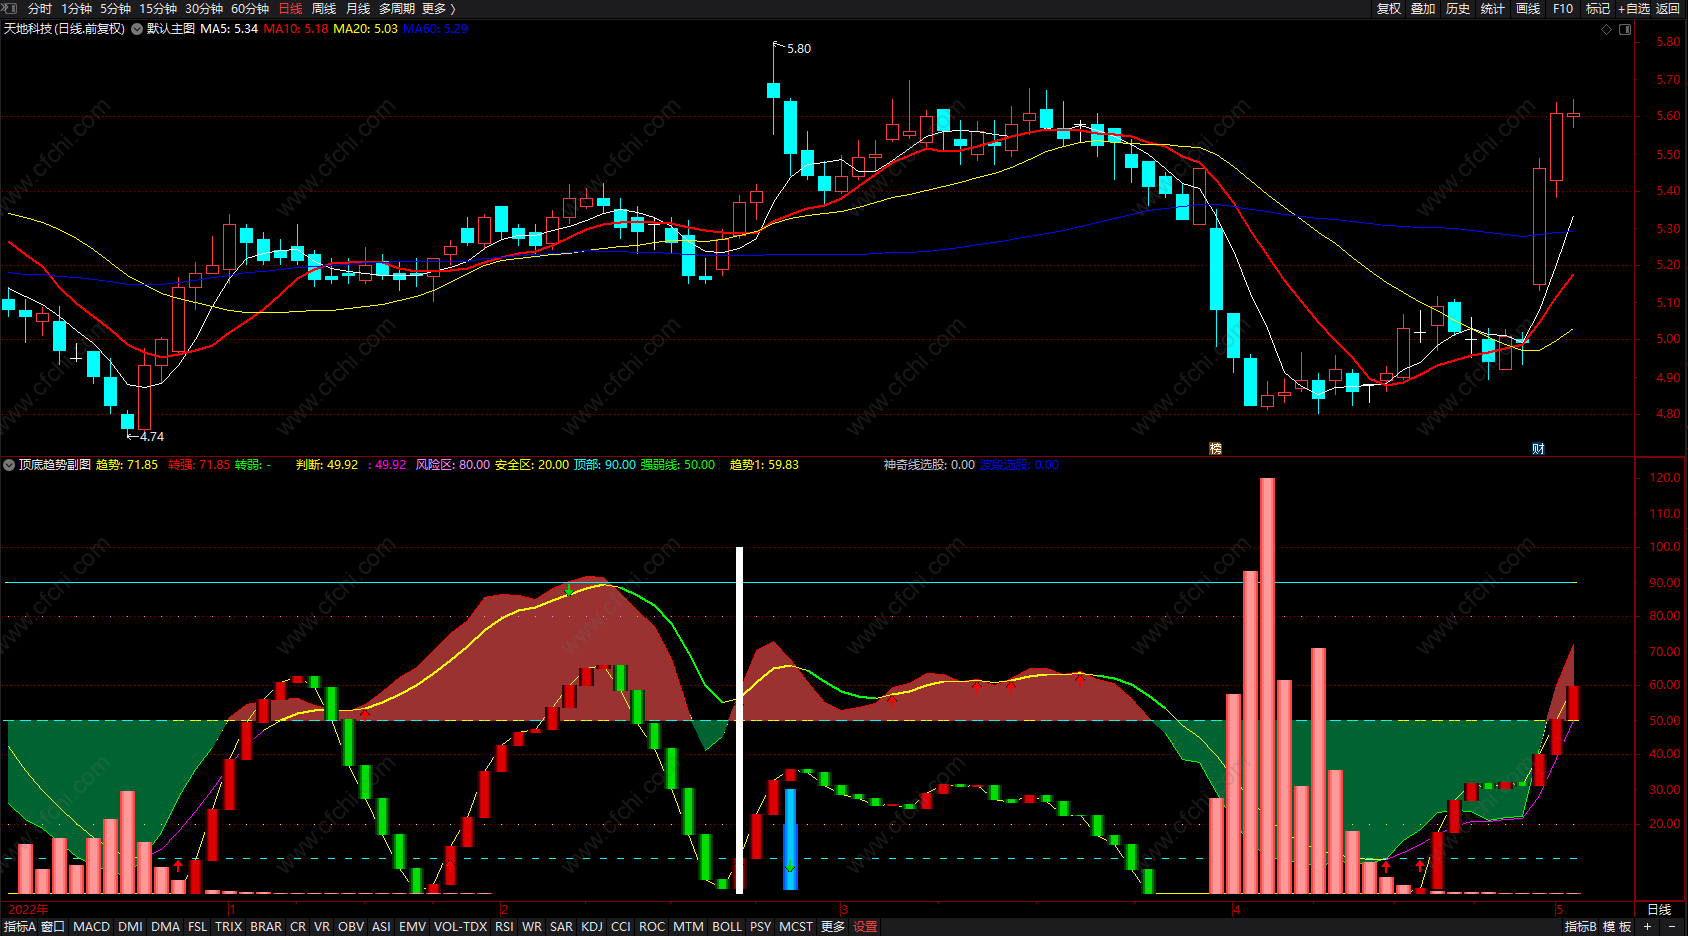Viewport: 1688px width, 936px height.
Task: Select the BRAR indicator
Action: pos(266,927)
